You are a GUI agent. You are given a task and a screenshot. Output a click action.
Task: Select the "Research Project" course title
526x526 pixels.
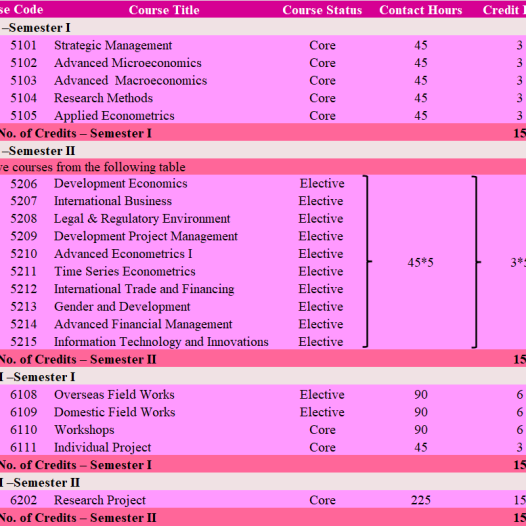(x=100, y=500)
